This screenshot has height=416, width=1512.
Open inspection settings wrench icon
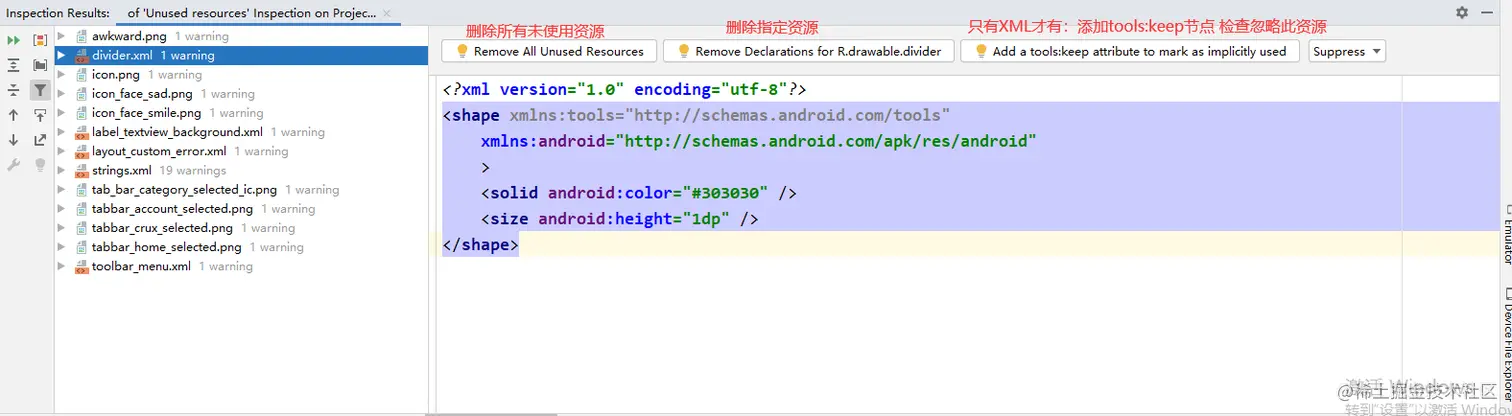click(x=14, y=165)
